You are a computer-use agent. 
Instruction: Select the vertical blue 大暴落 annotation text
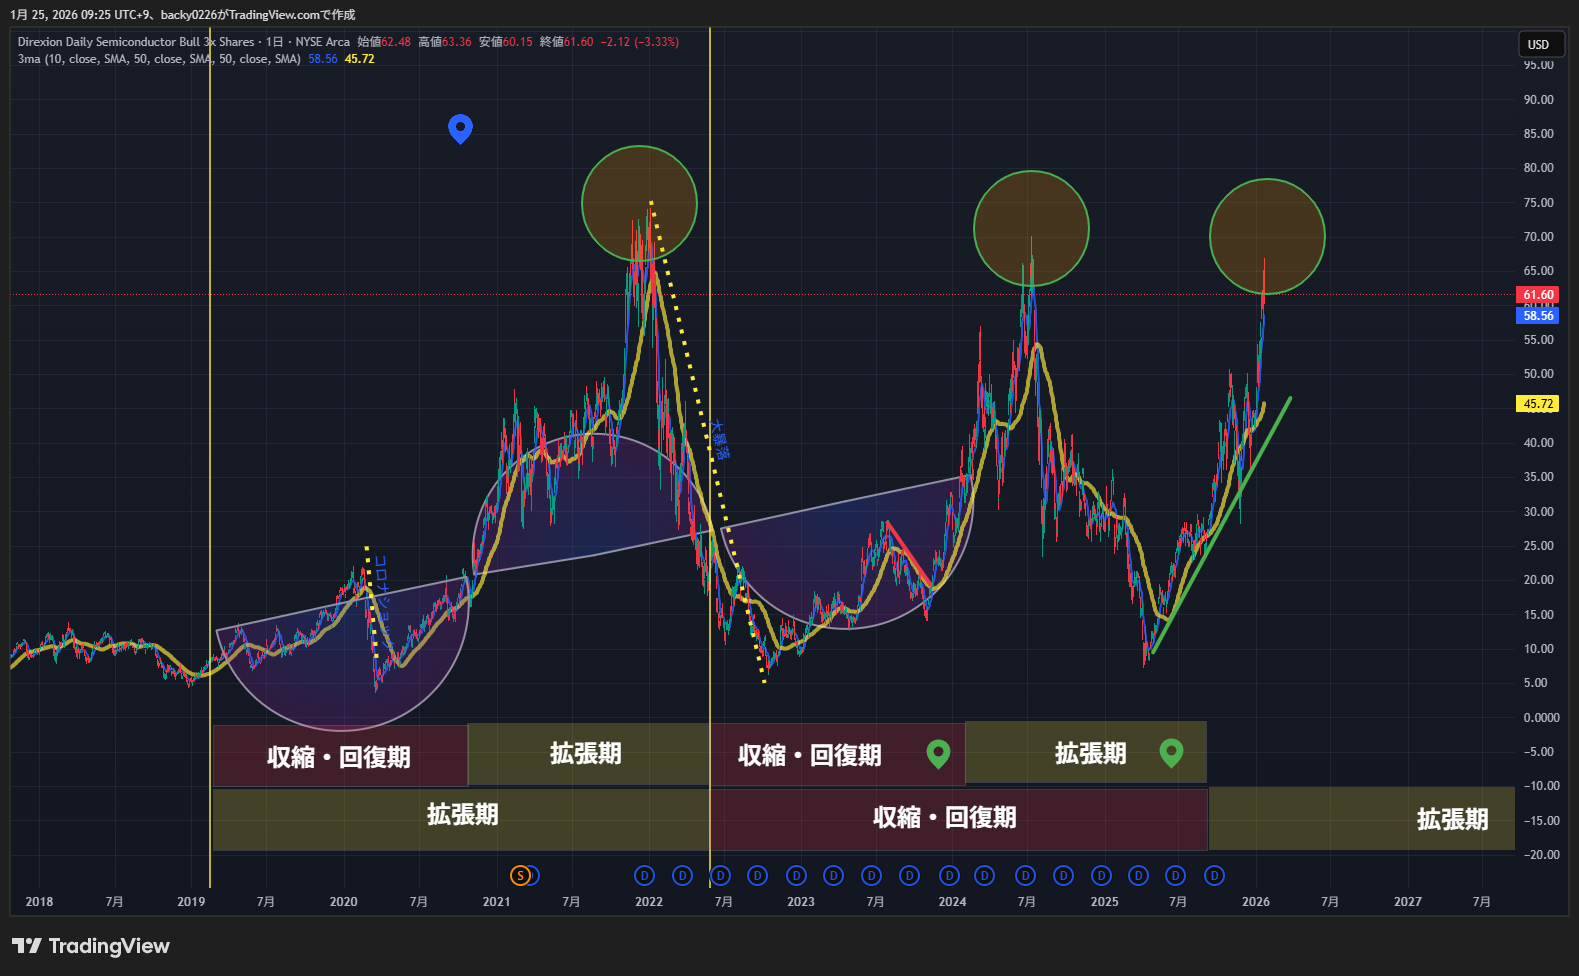click(x=721, y=440)
